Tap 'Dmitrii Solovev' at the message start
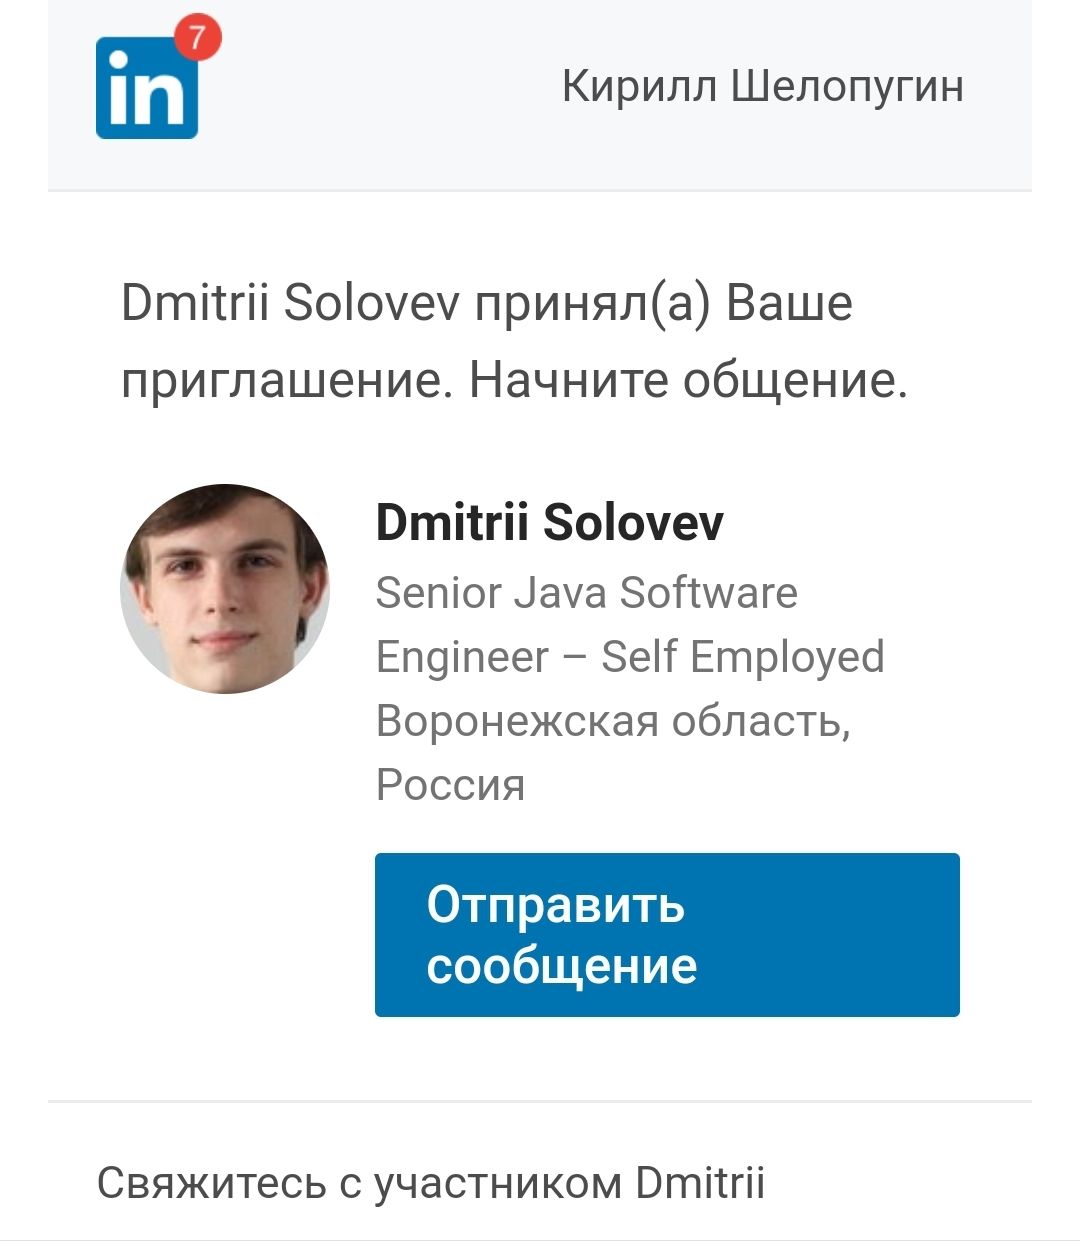 point(290,303)
